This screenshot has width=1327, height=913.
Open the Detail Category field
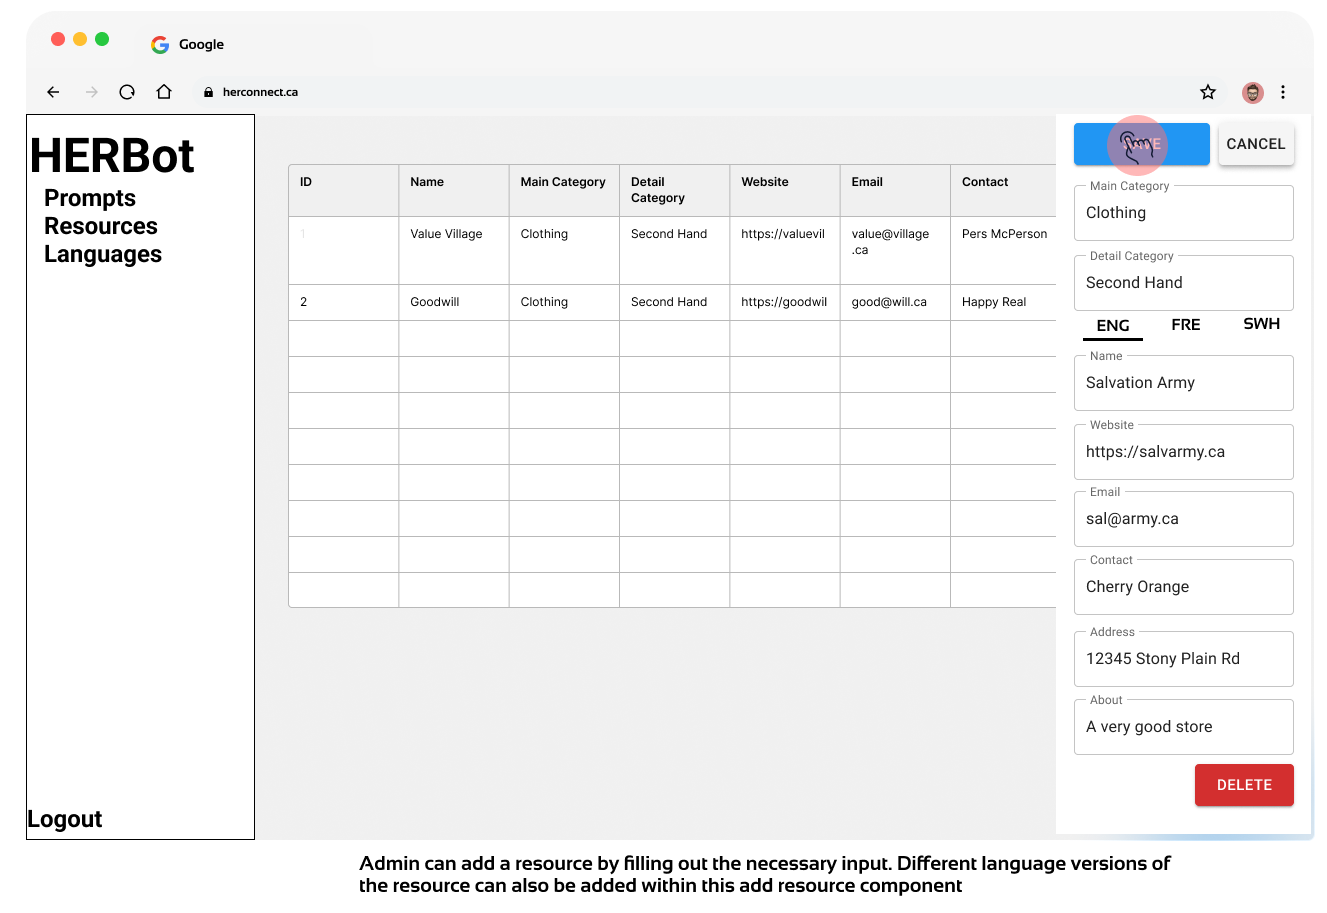[x=1183, y=283]
